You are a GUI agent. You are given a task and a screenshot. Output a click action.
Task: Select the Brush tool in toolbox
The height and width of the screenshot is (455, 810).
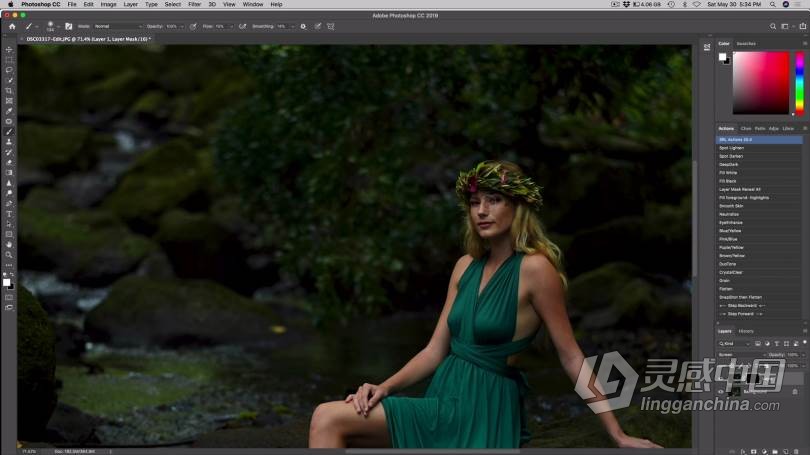click(9, 132)
